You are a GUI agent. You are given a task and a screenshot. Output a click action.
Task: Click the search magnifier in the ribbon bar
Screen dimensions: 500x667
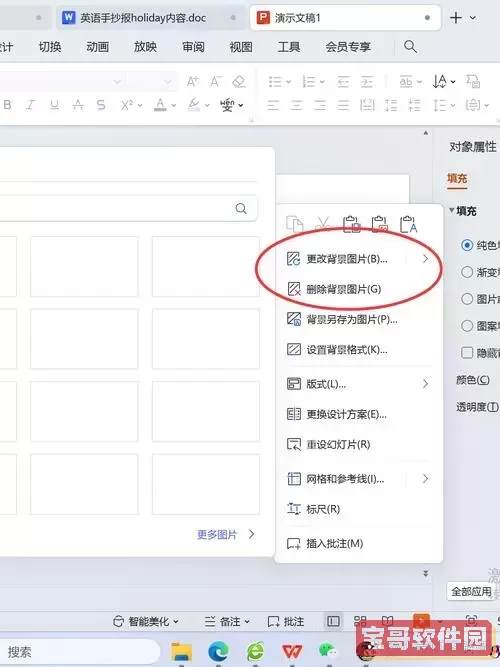click(x=410, y=46)
